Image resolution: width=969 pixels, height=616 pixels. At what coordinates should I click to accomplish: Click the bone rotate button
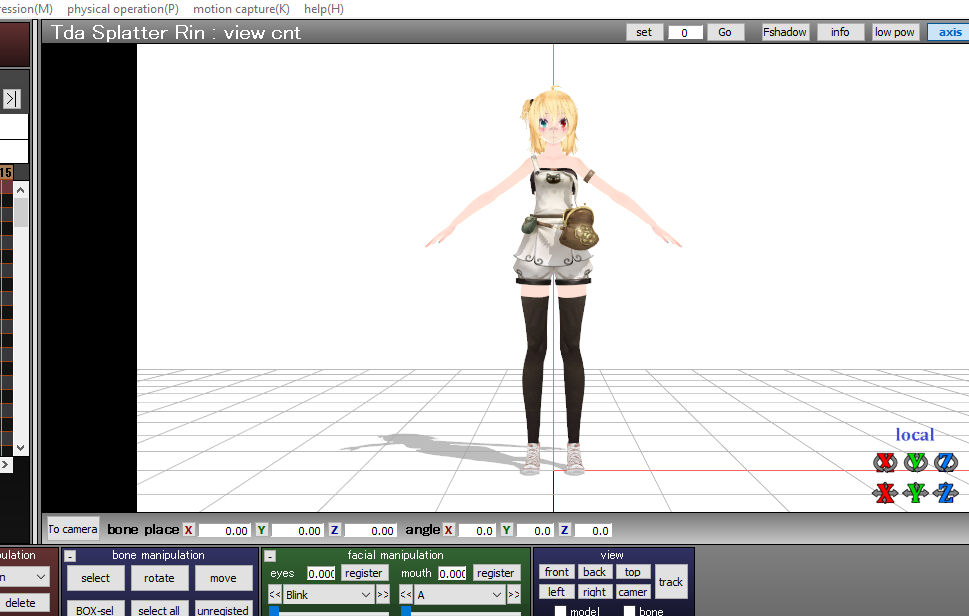(x=159, y=578)
